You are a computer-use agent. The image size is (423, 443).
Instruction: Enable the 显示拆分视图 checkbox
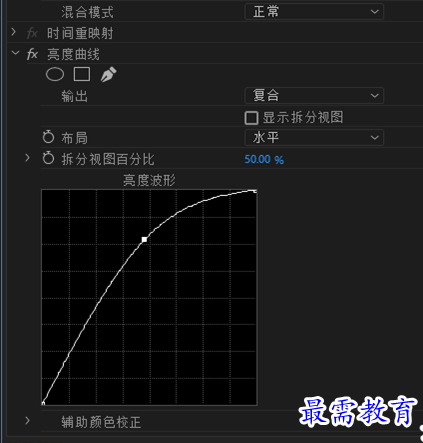tap(251, 118)
